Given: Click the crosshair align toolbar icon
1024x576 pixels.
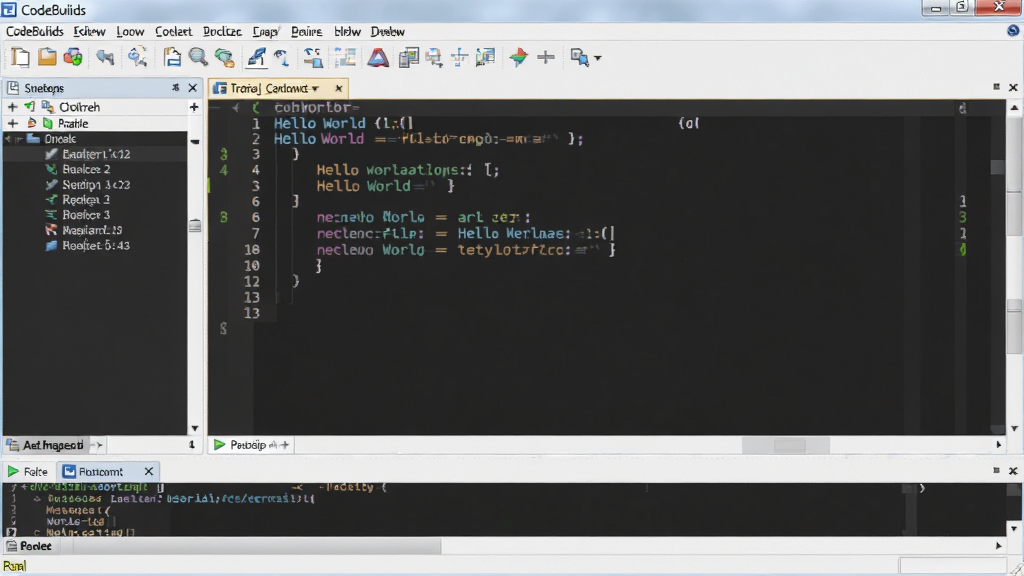Looking at the screenshot, I should (460, 57).
